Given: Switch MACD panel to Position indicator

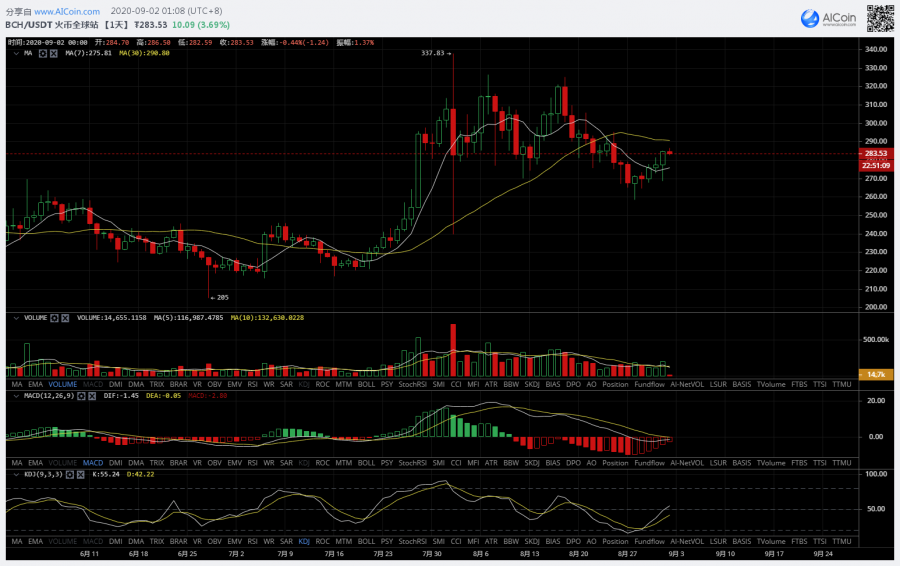Looking at the screenshot, I should (615, 463).
